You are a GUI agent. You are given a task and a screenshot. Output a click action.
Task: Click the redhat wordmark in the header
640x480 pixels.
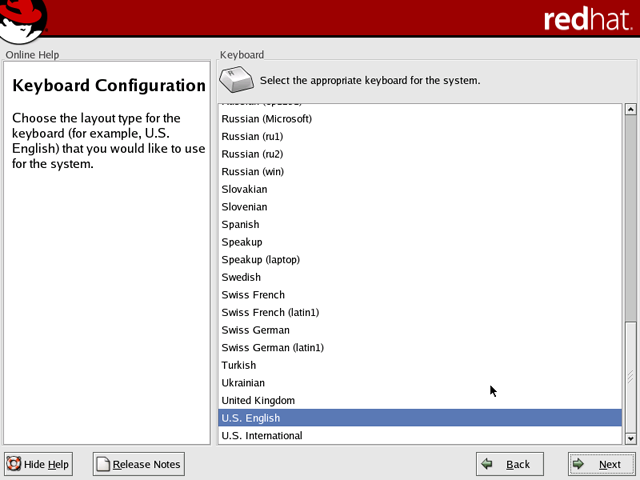[587, 20]
